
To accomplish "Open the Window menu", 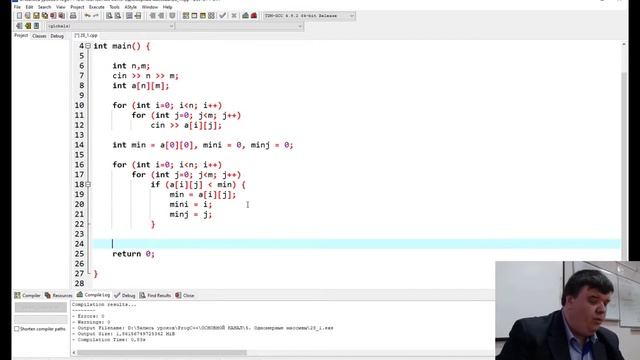I will pos(150,7).
